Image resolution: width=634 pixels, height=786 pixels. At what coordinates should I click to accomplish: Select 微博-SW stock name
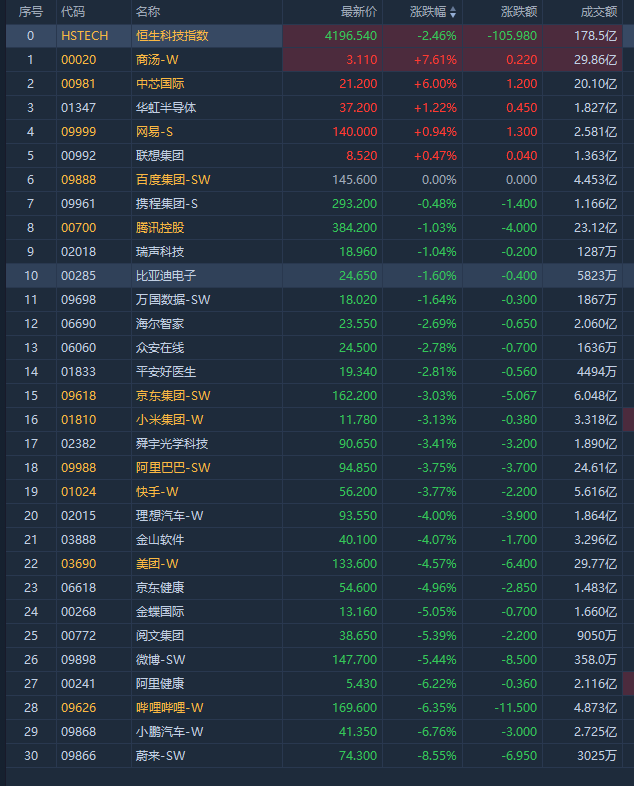pos(160,661)
